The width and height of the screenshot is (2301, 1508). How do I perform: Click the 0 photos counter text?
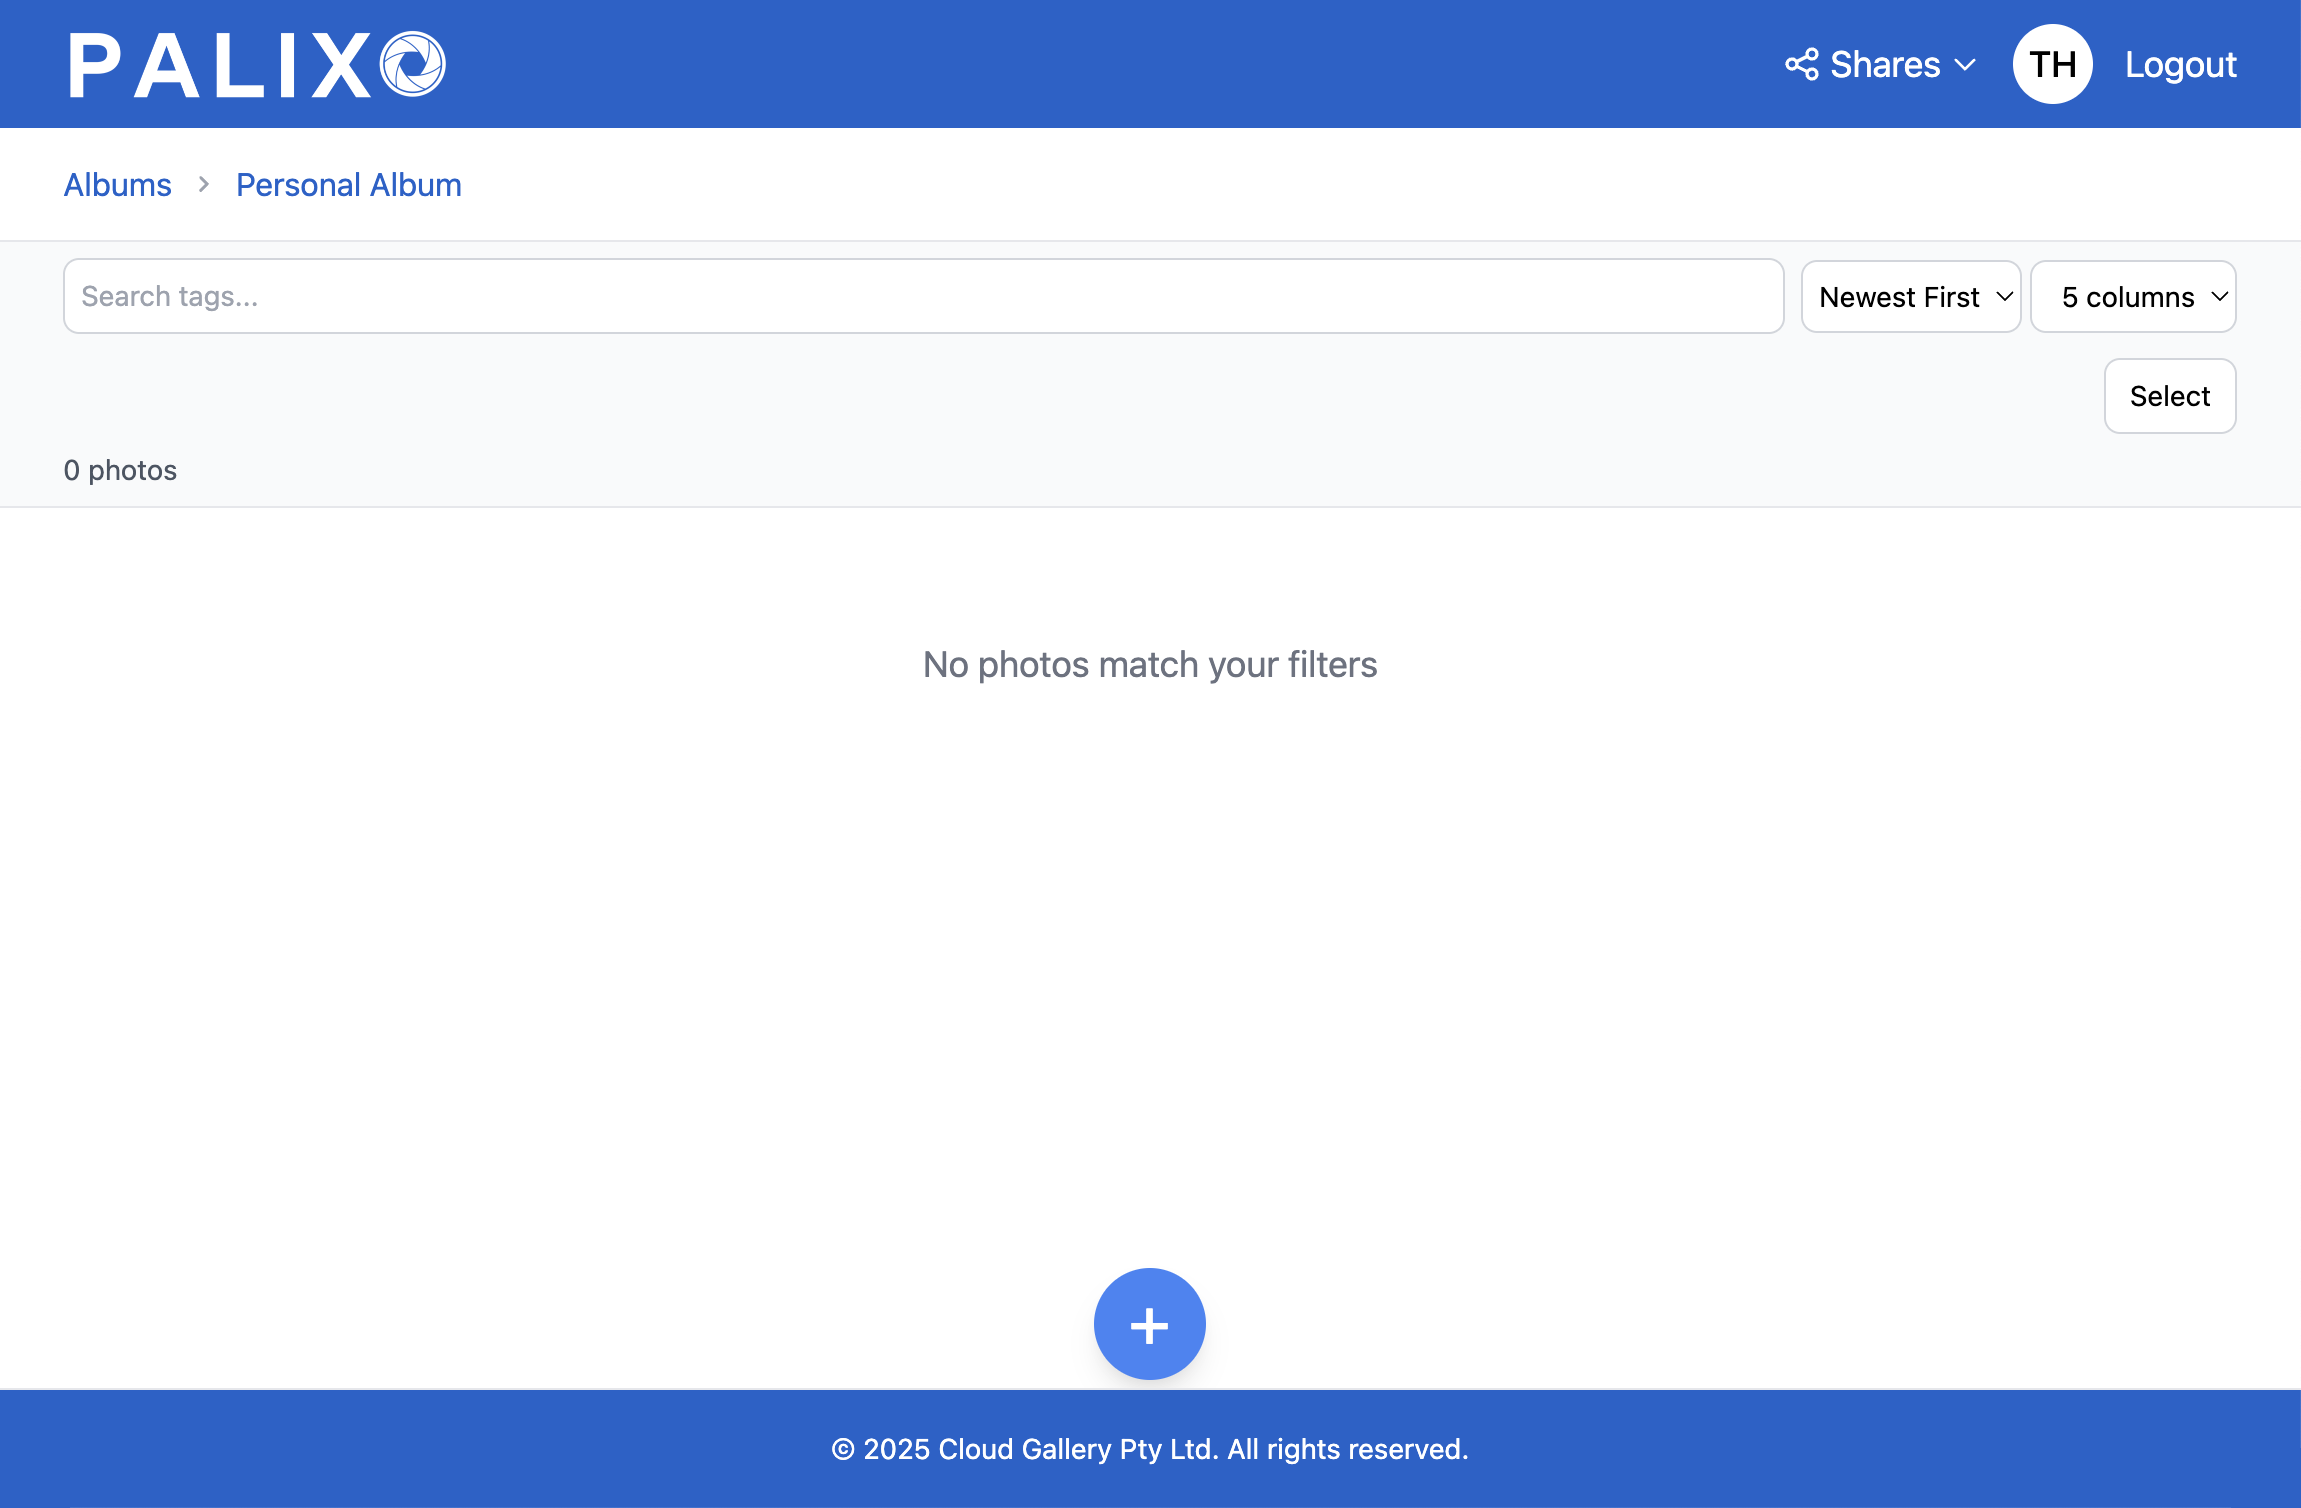click(120, 469)
